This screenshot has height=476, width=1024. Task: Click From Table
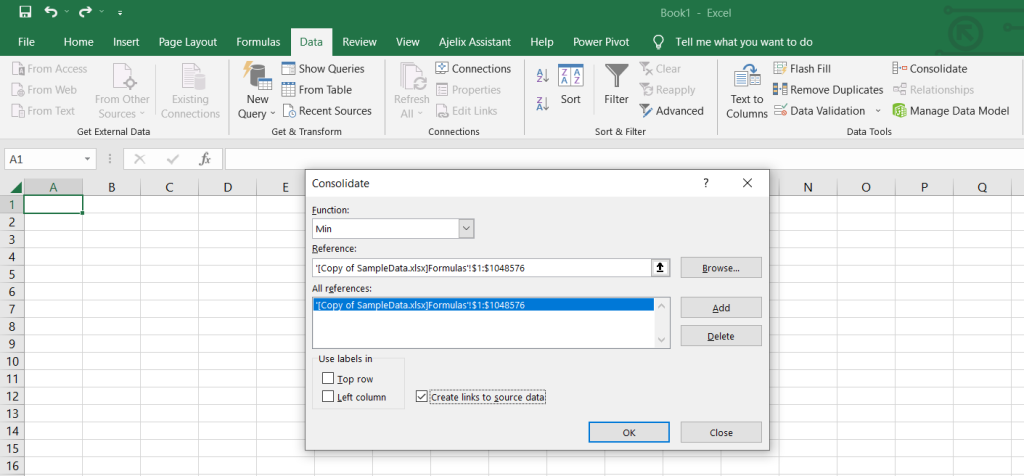(x=317, y=89)
